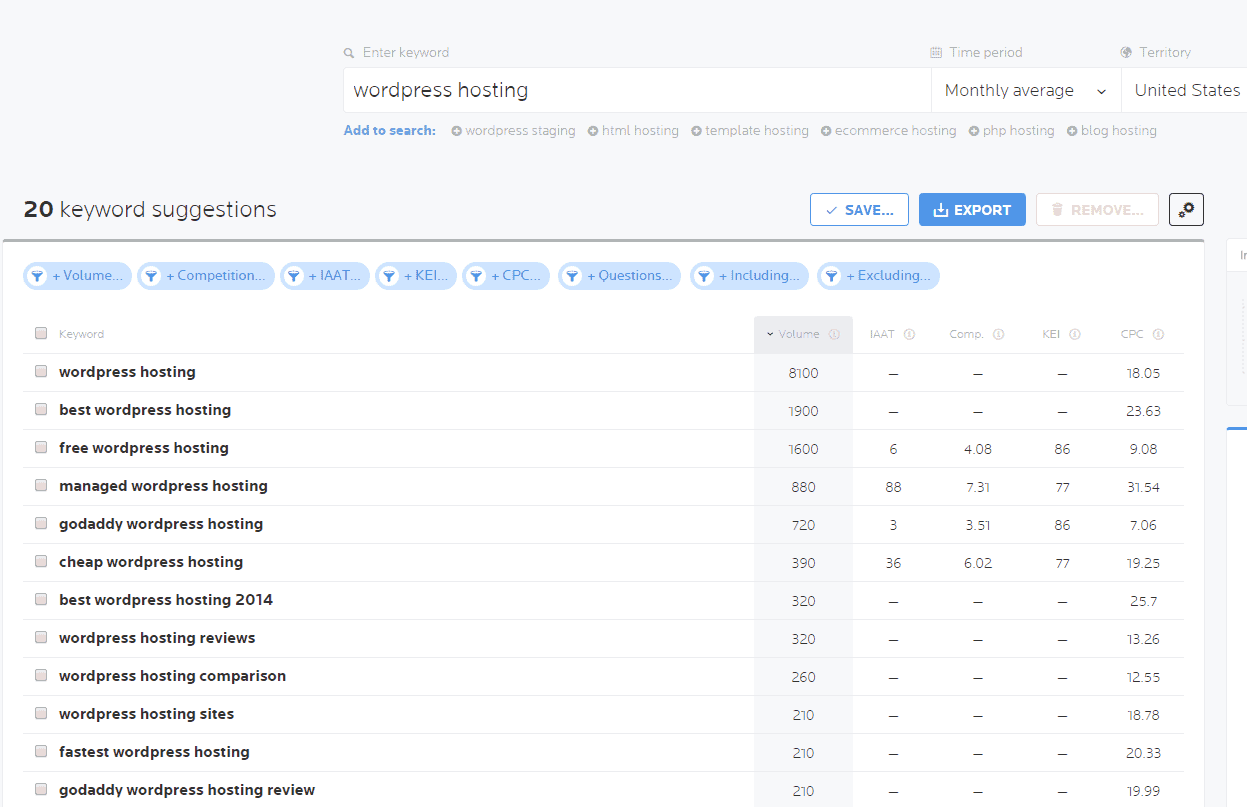Click plus icon beside wordpress staging
1247x807 pixels.
(x=457, y=131)
